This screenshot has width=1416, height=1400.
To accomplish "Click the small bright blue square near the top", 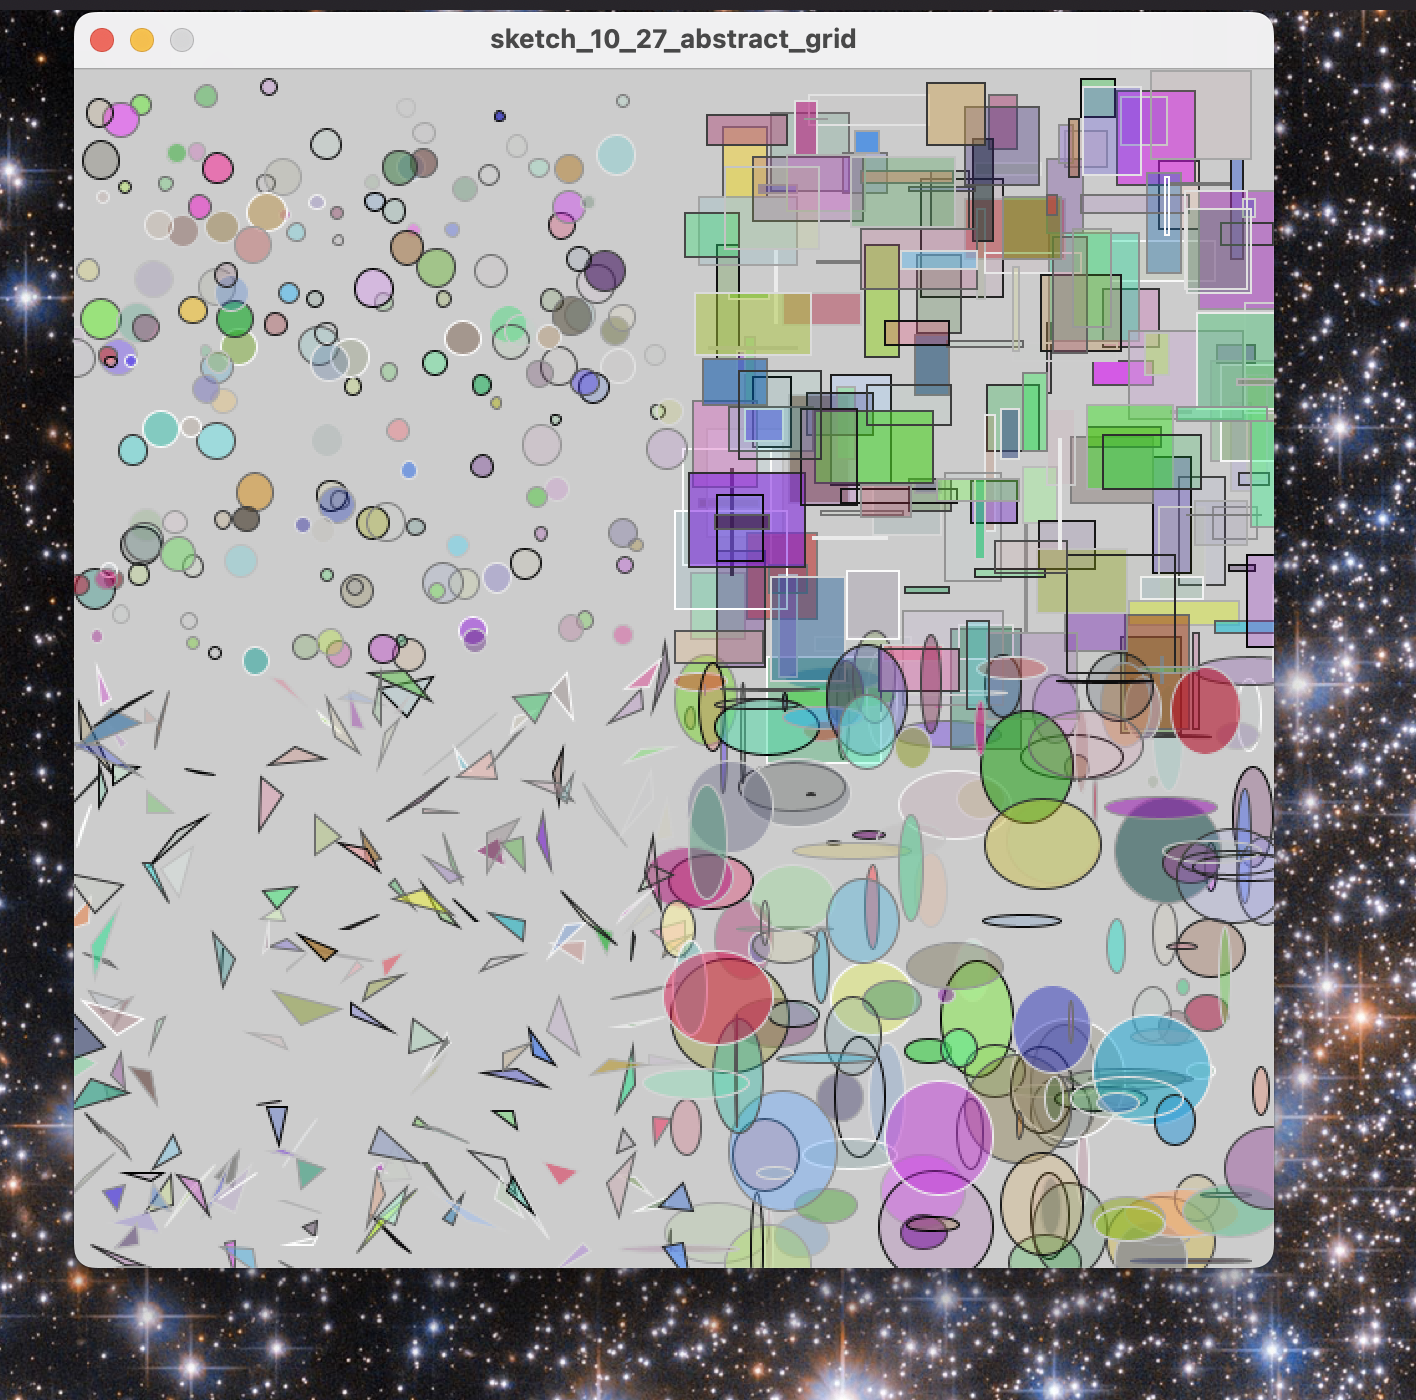I will tap(867, 142).
